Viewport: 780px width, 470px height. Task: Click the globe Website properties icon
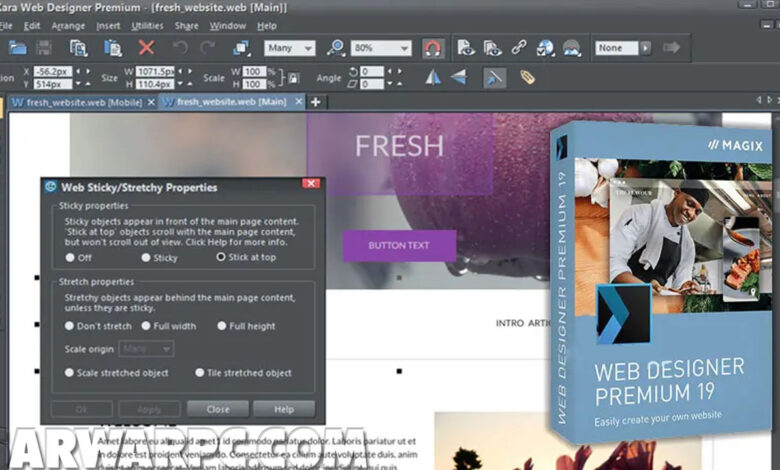pyautogui.click(x=545, y=48)
